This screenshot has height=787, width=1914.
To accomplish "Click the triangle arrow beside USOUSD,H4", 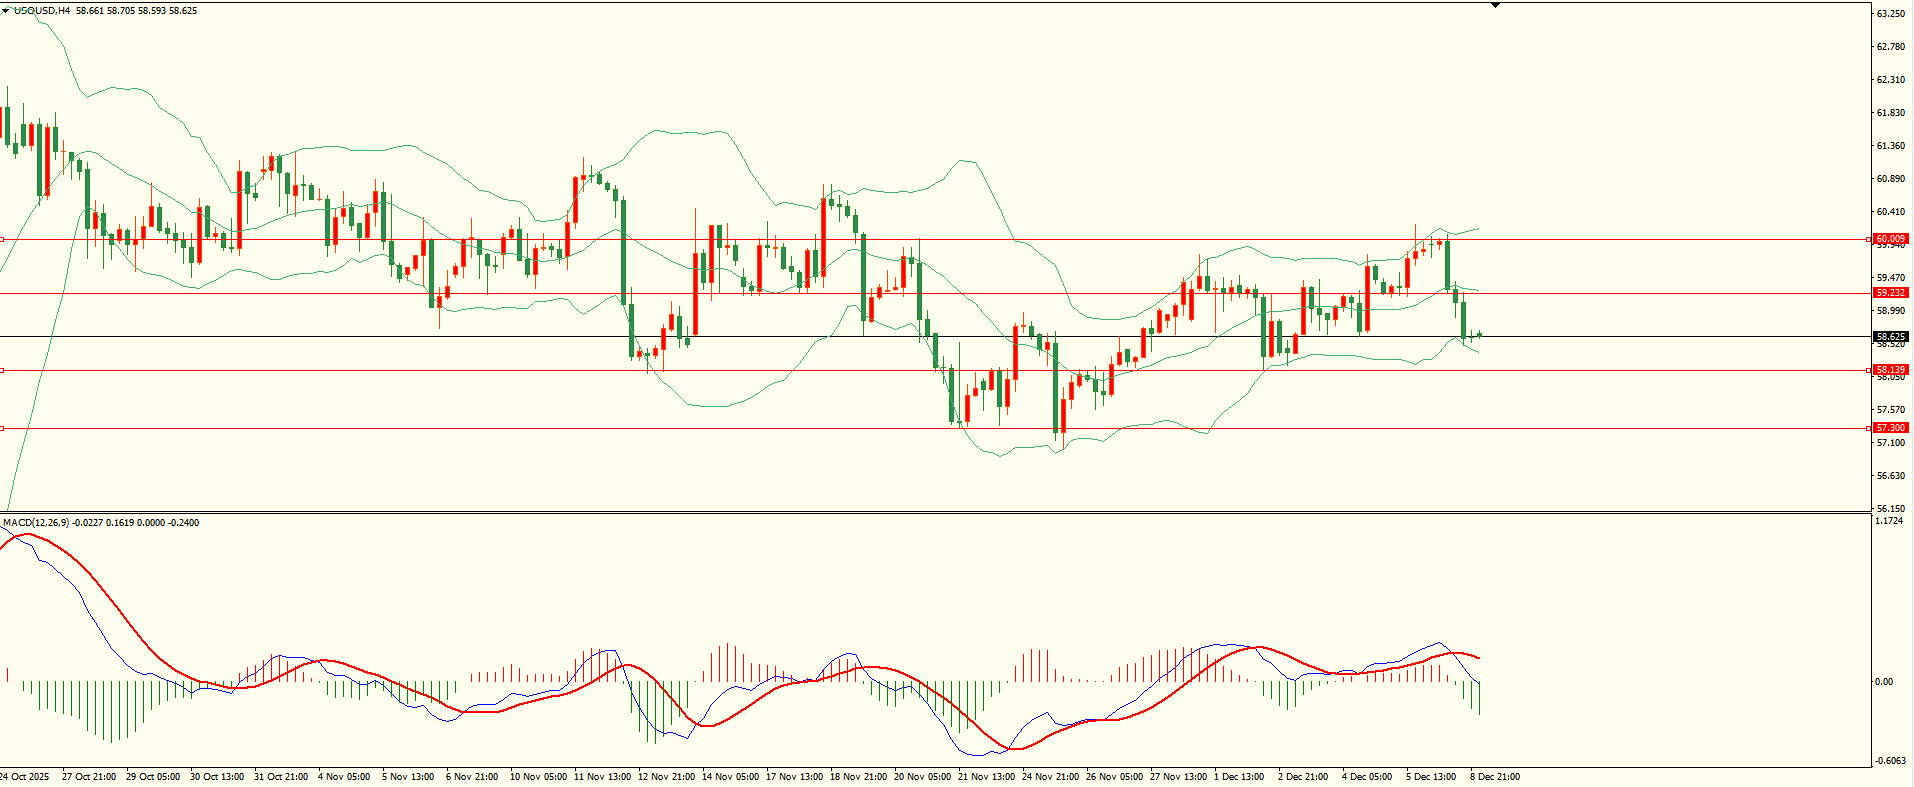I will click(x=6, y=10).
